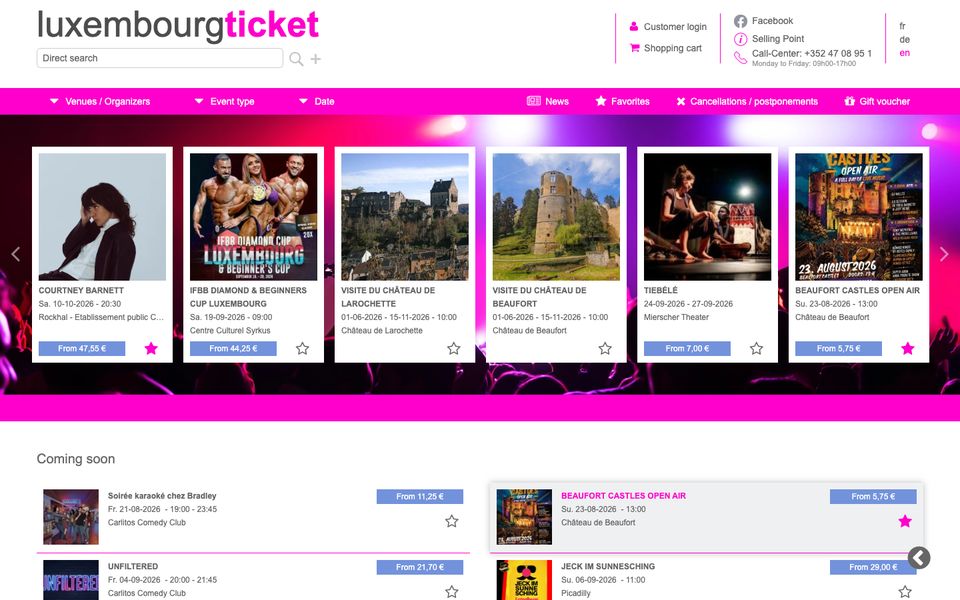Click the Gift voucher present icon
The height and width of the screenshot is (600, 960).
tap(849, 101)
